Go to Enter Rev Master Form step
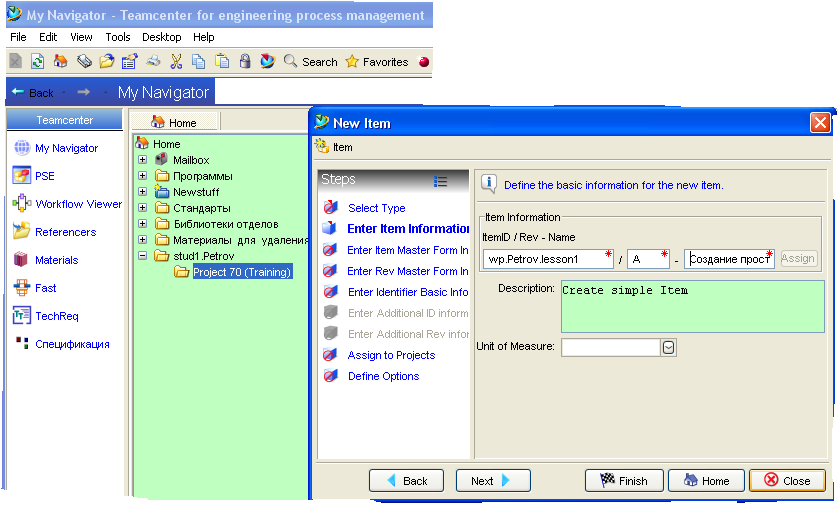This screenshot has height=512, width=840. (x=408, y=271)
